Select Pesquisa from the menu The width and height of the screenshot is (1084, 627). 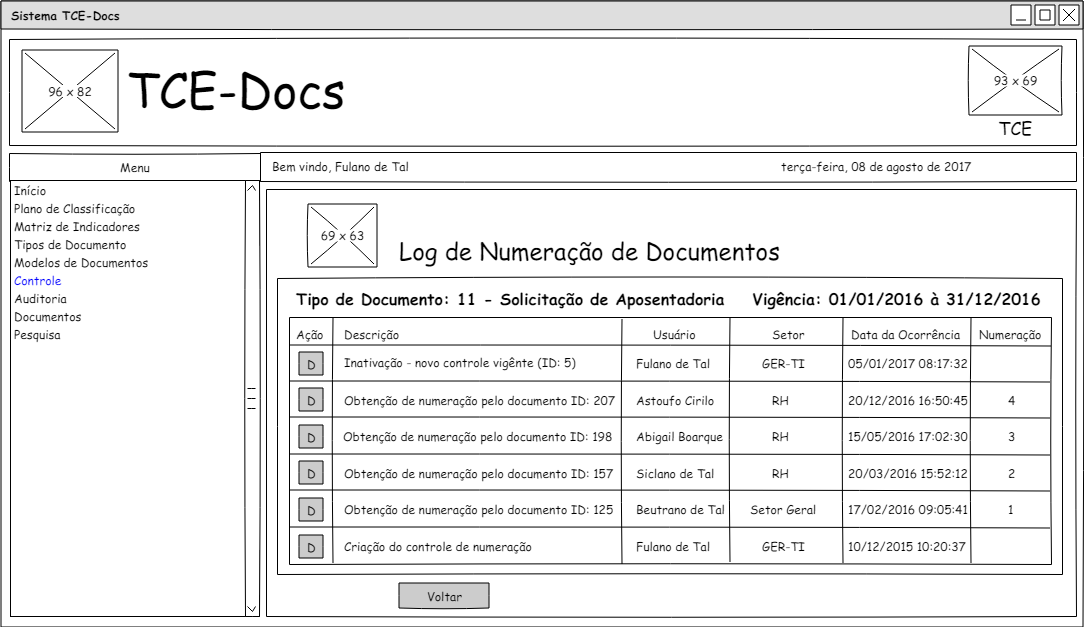click(x=37, y=335)
